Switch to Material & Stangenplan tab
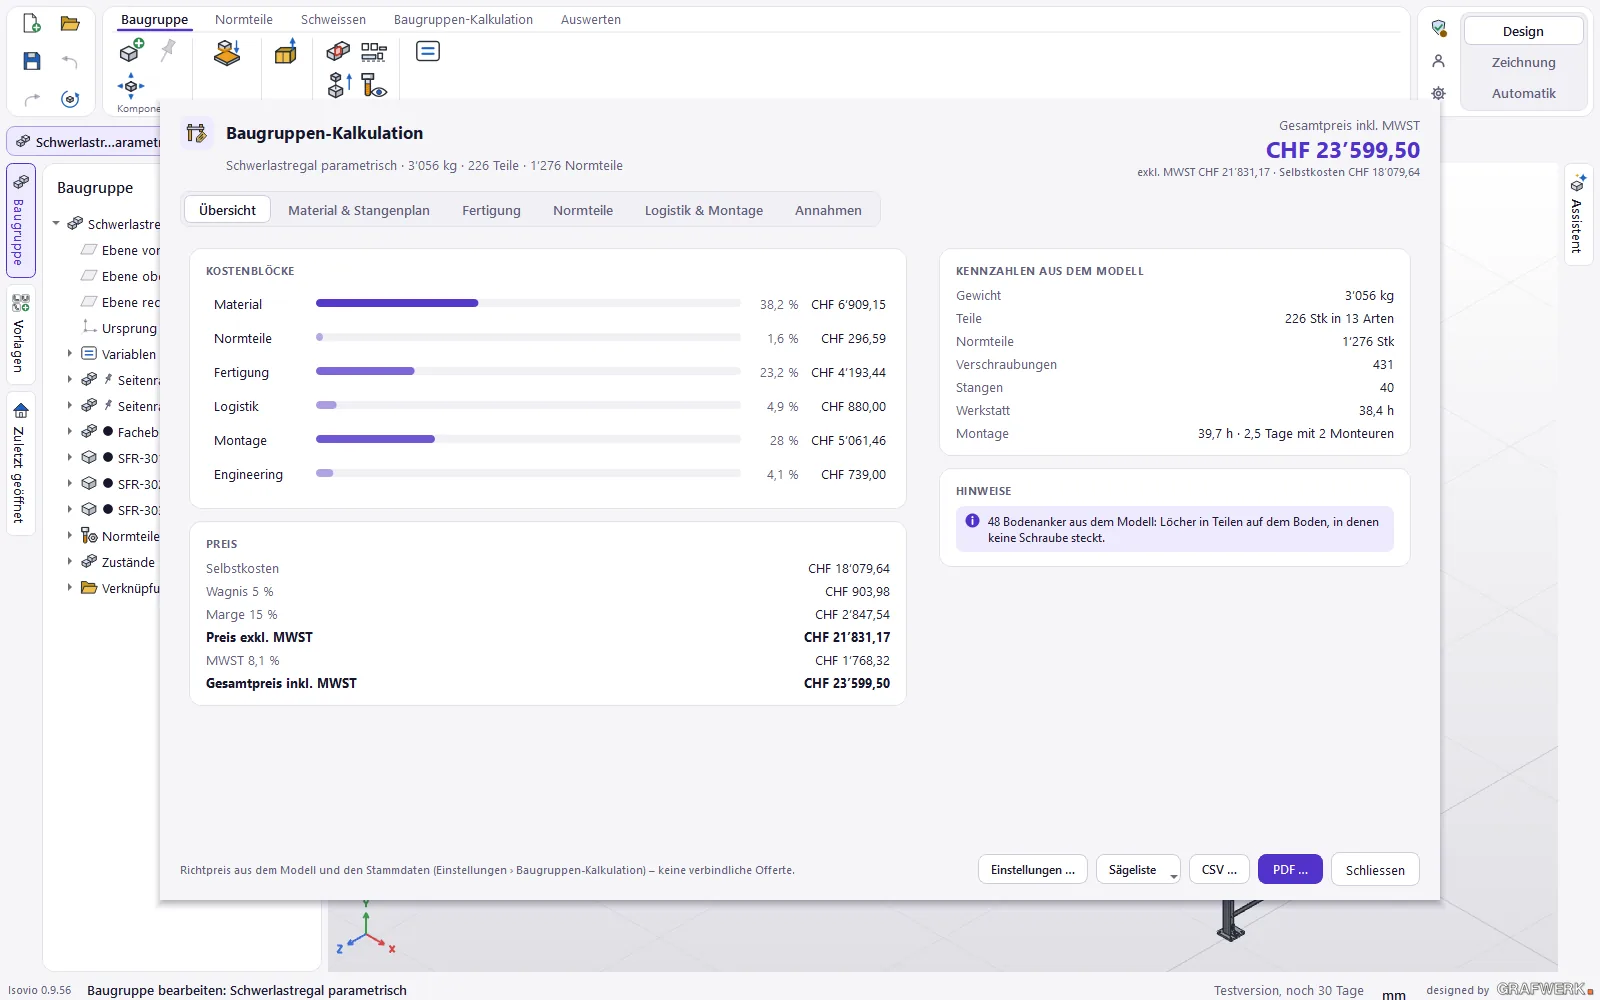 click(x=359, y=210)
